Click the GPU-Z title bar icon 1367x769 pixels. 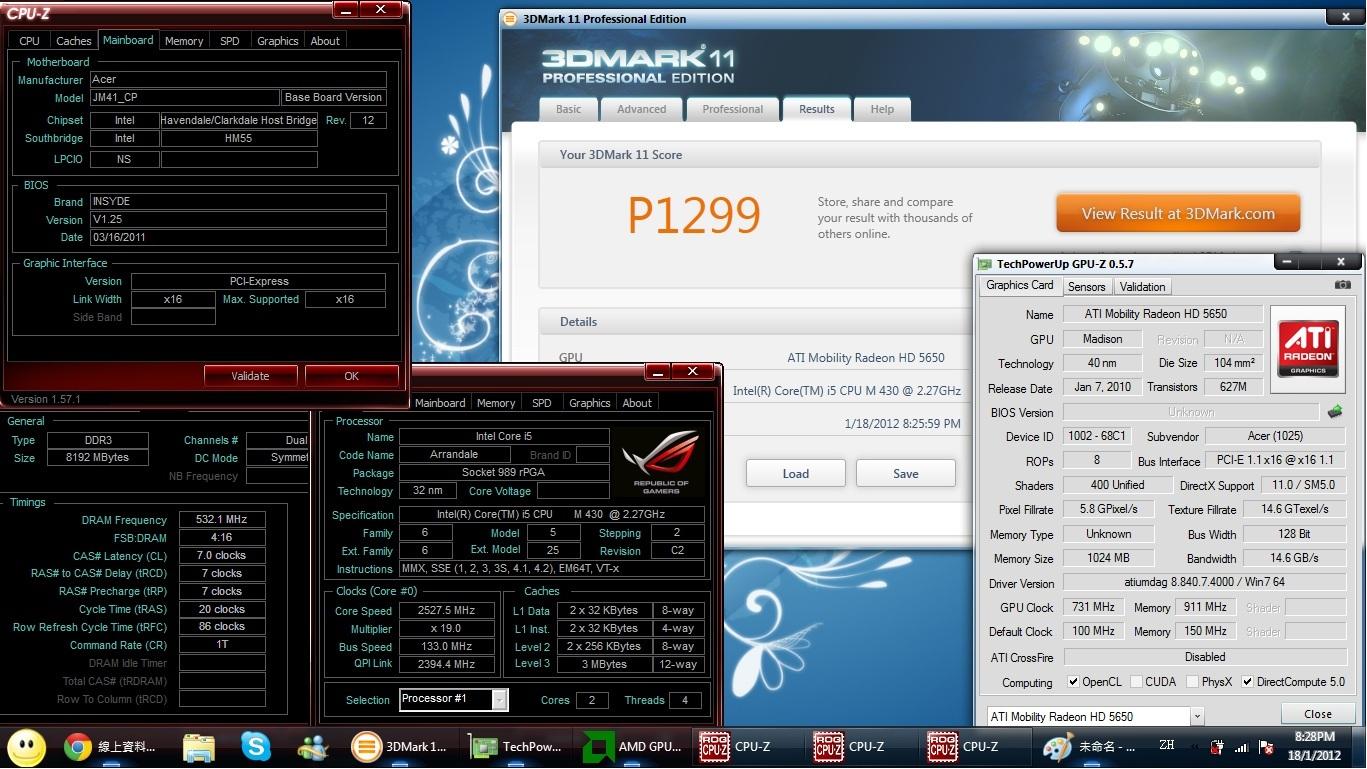coord(985,264)
